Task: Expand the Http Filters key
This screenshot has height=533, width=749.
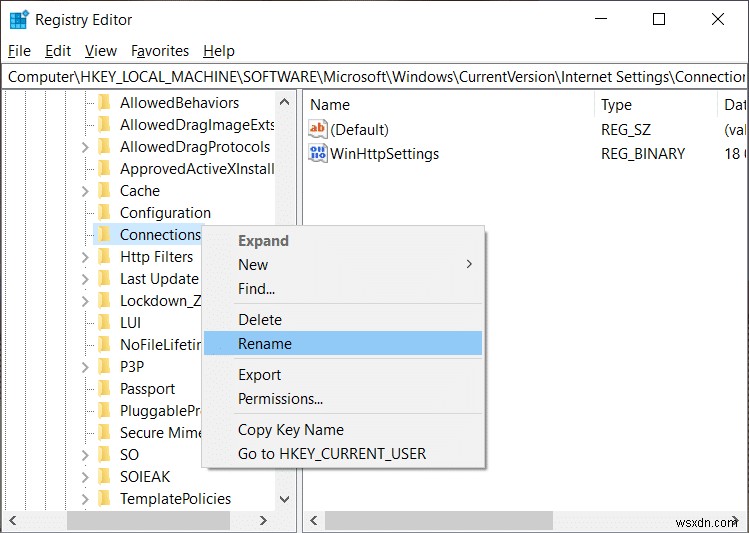Action: [85, 257]
